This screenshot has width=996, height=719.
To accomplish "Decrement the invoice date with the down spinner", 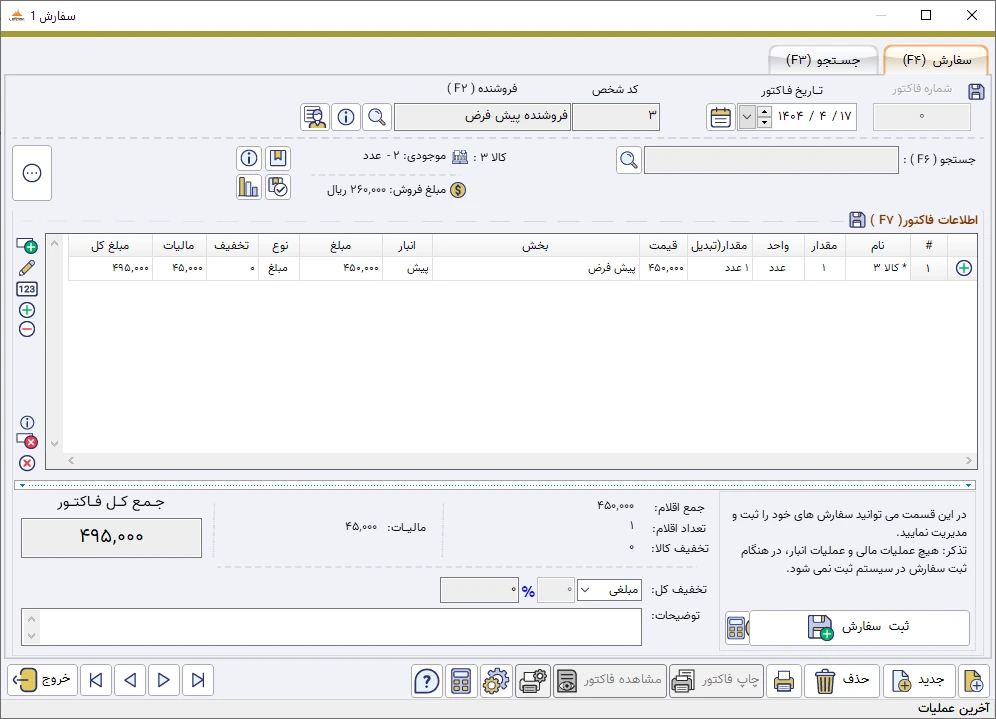I will click(765, 123).
